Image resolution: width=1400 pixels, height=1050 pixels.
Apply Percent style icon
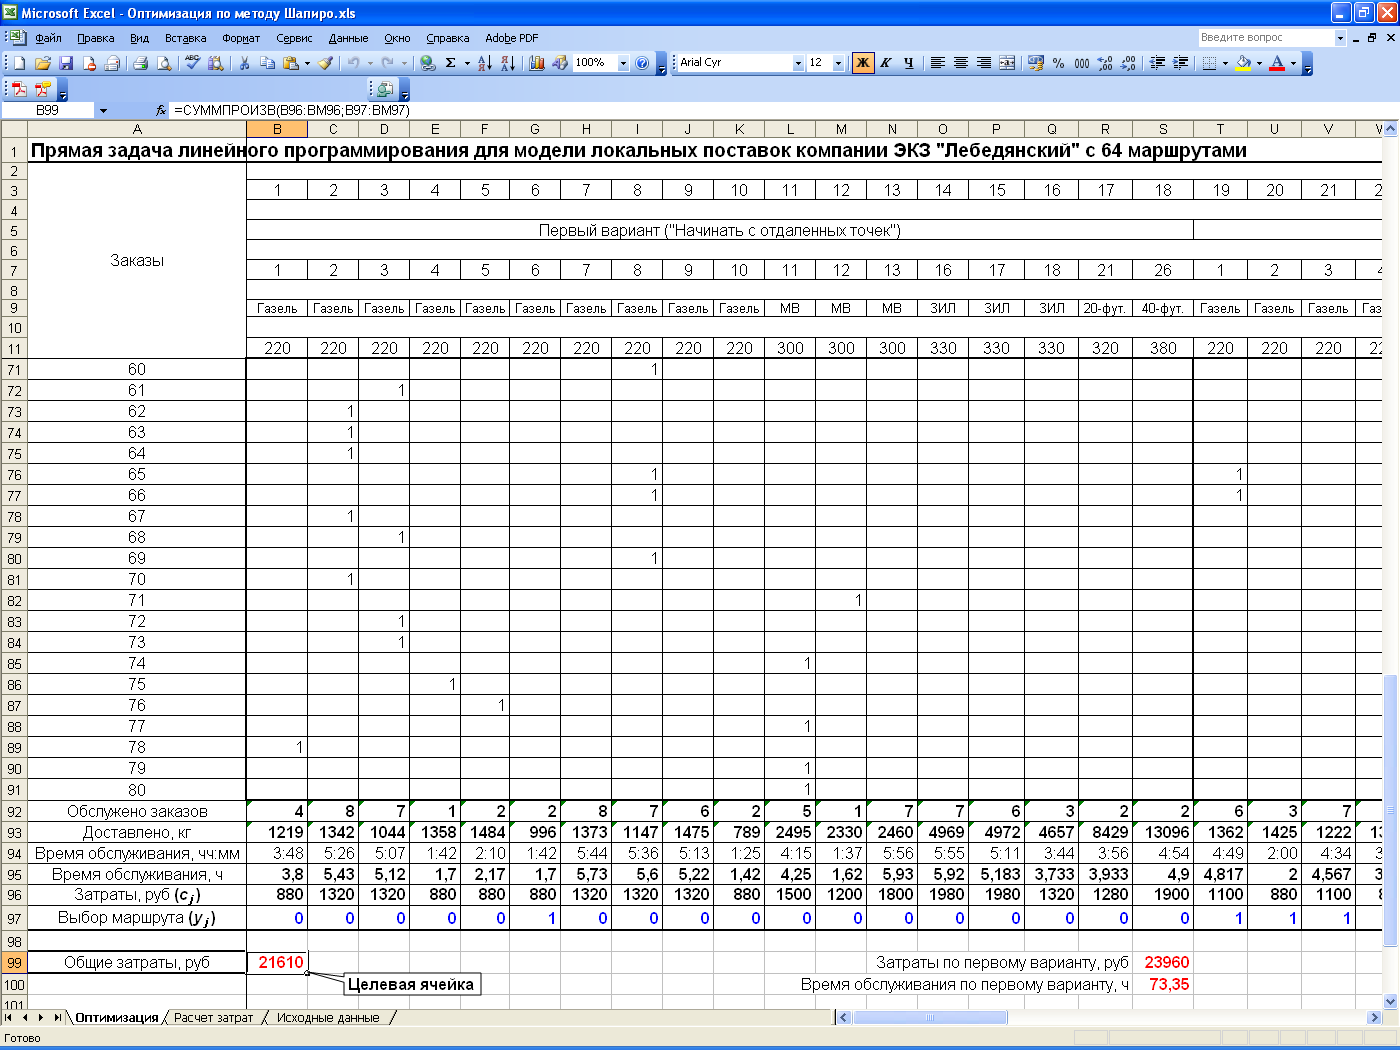[1058, 63]
